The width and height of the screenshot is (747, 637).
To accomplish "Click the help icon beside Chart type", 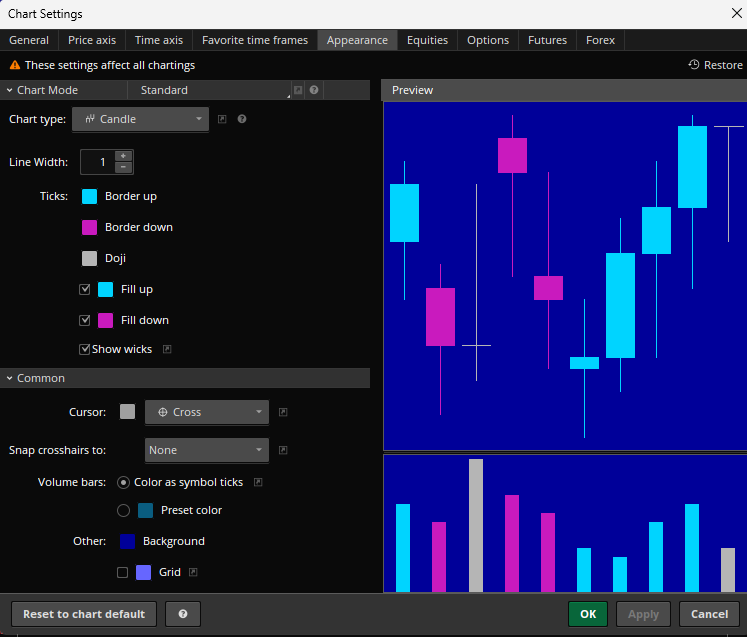I will 242,119.
